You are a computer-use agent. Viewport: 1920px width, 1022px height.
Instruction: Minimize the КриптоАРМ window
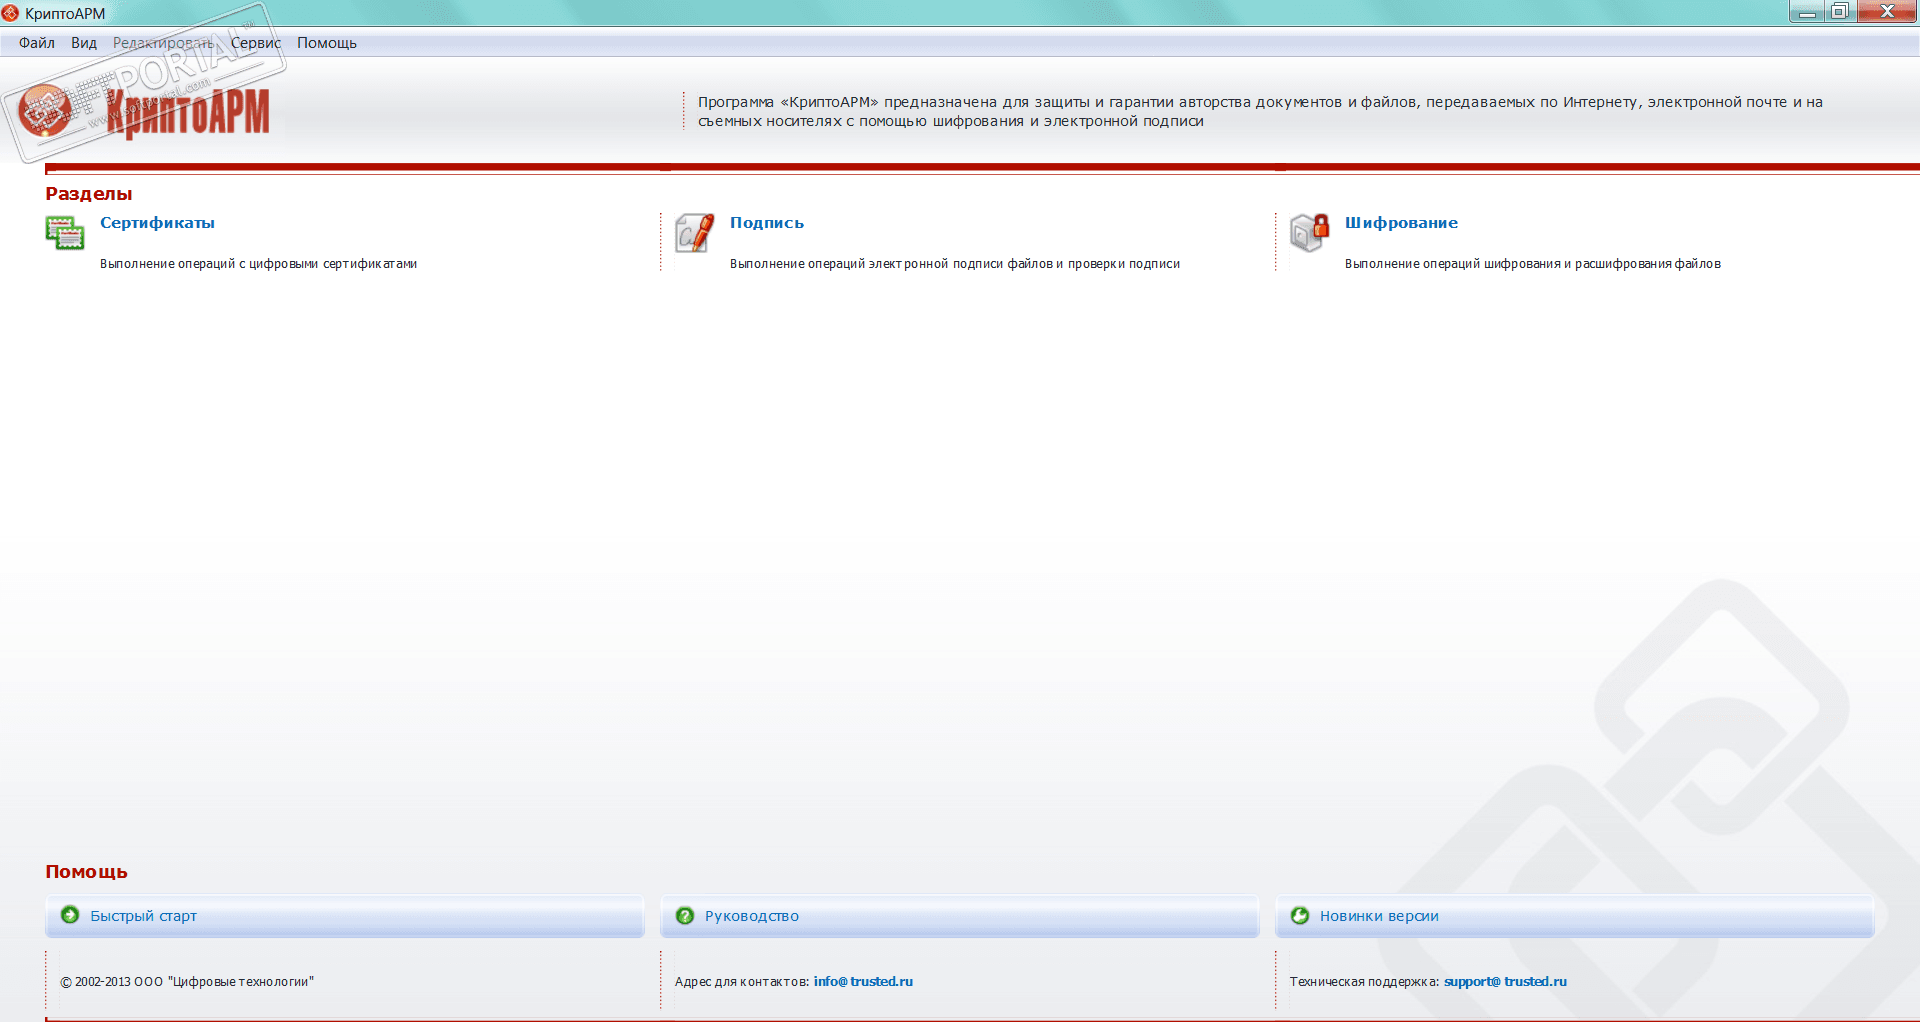(1806, 12)
